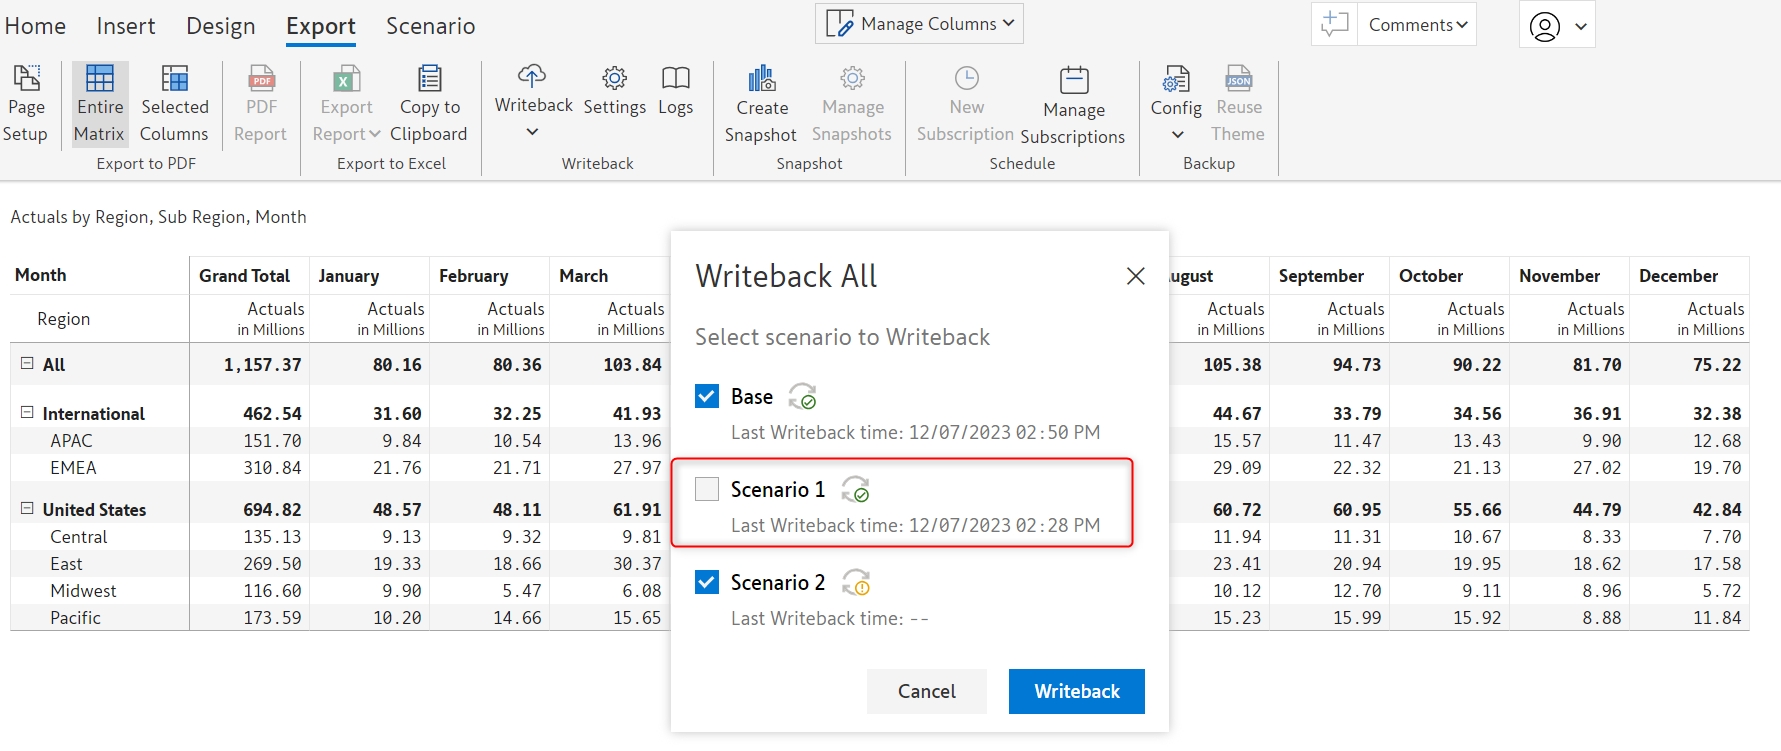The width and height of the screenshot is (1781, 751).
Task: Open Writeback Settings gear icon
Action: [614, 79]
